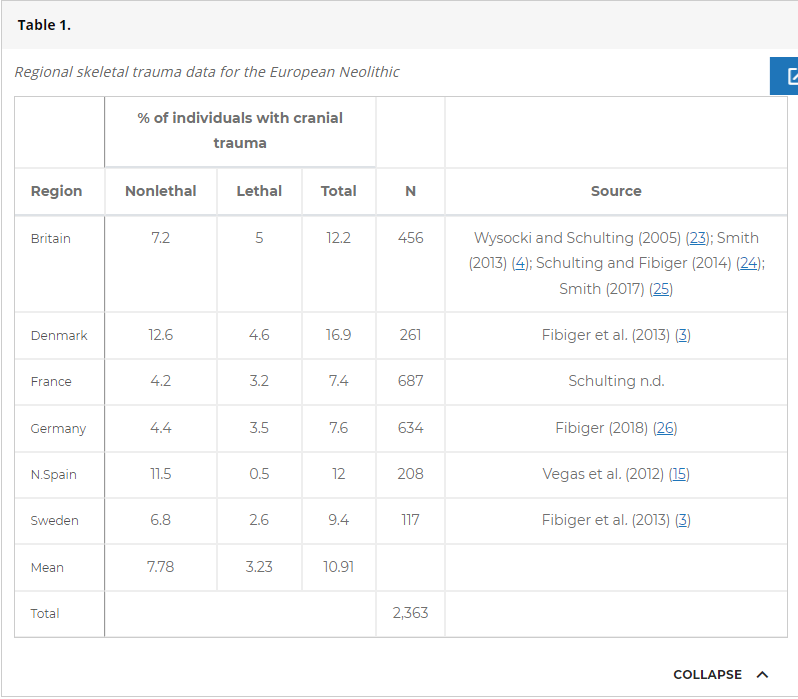Click reference 25 for Smith (2017)
The image size is (798, 699).
660,288
